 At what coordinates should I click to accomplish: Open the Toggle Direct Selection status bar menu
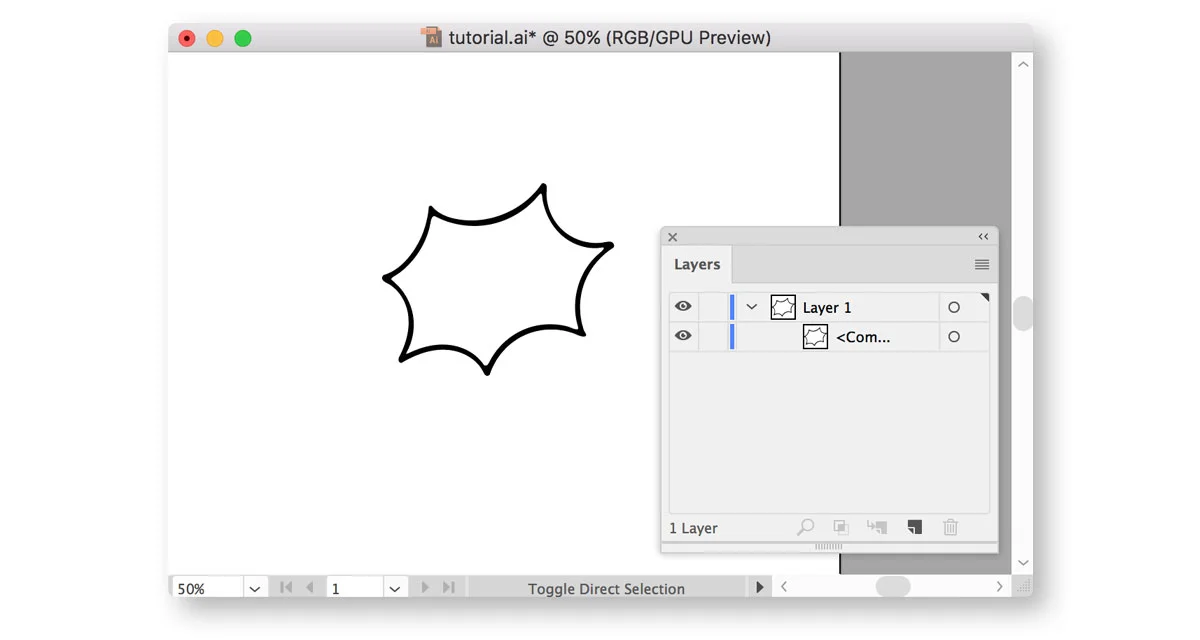point(760,588)
